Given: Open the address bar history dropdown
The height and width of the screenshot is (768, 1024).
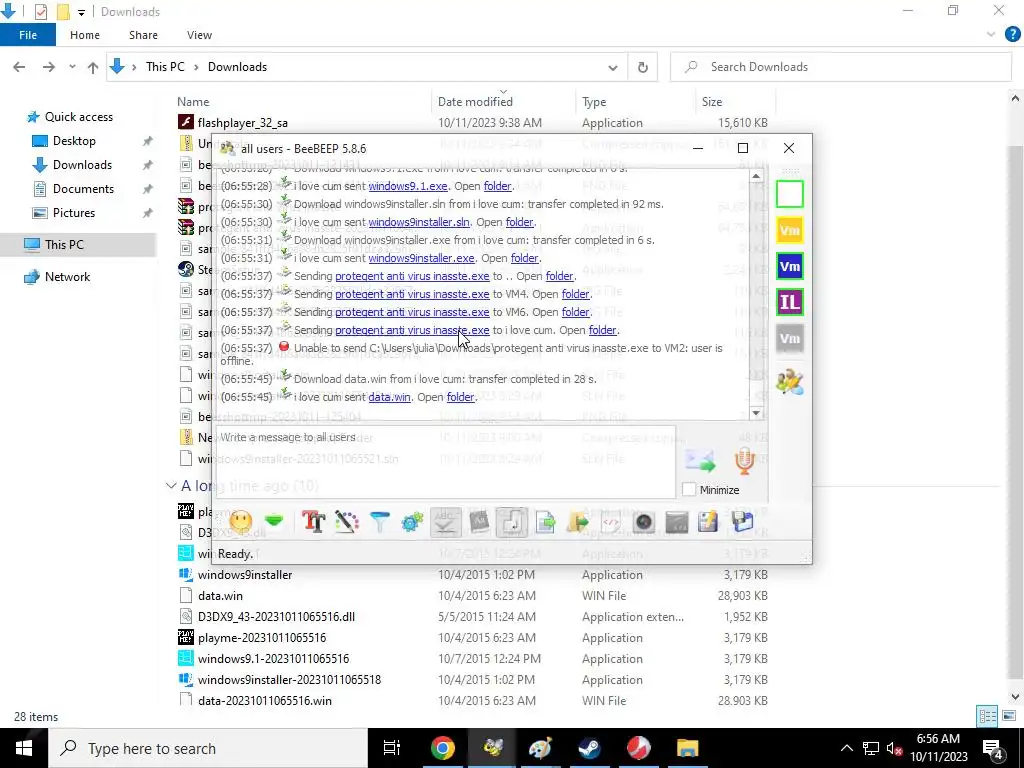Looking at the screenshot, I should (x=613, y=67).
